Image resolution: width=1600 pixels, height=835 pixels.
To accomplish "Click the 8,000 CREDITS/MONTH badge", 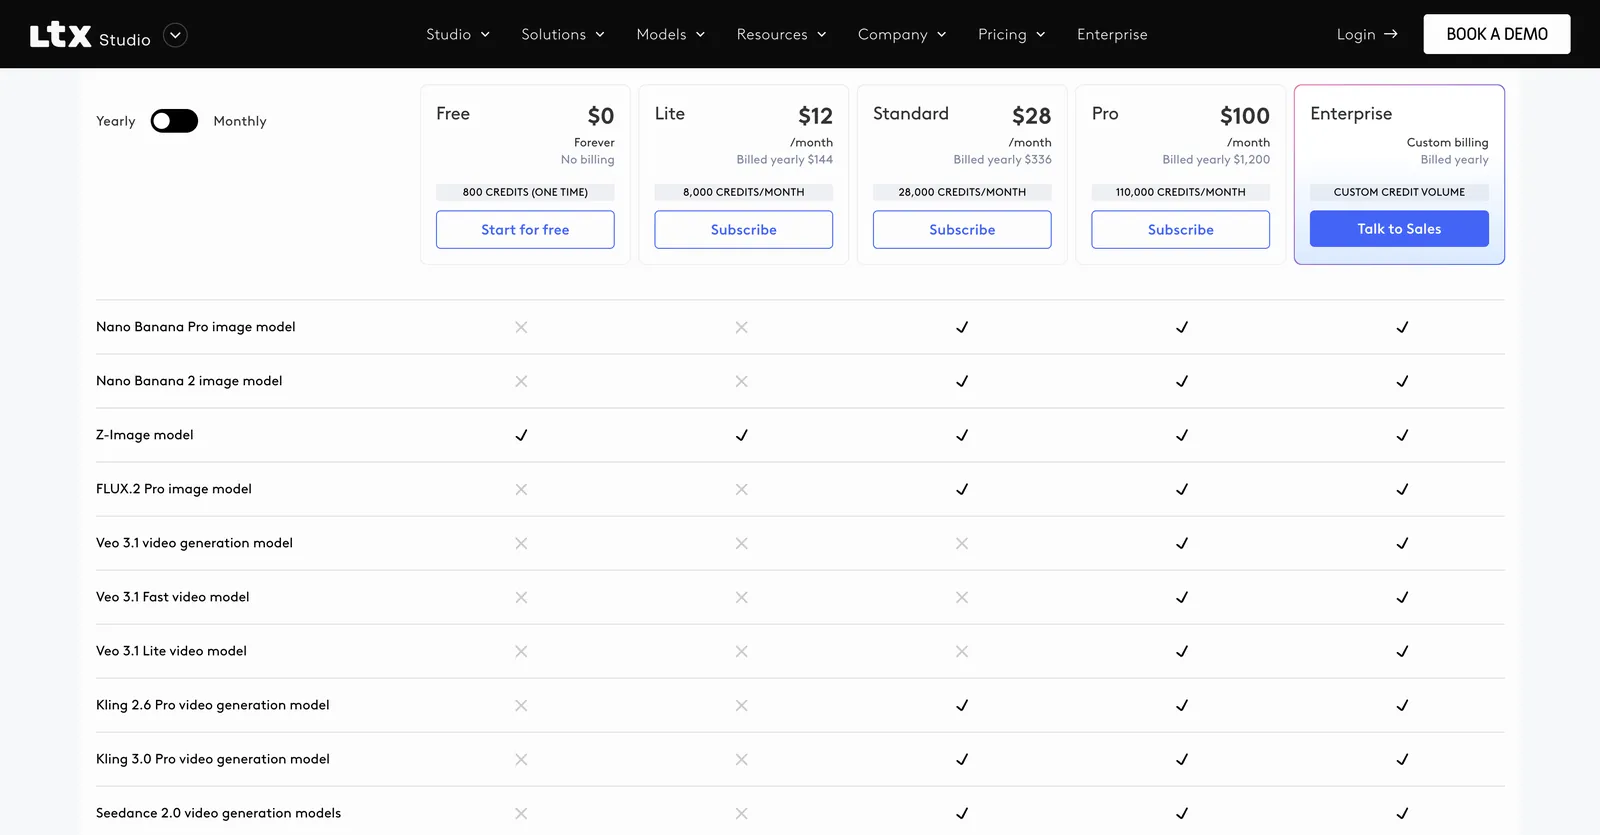I will [x=744, y=192].
